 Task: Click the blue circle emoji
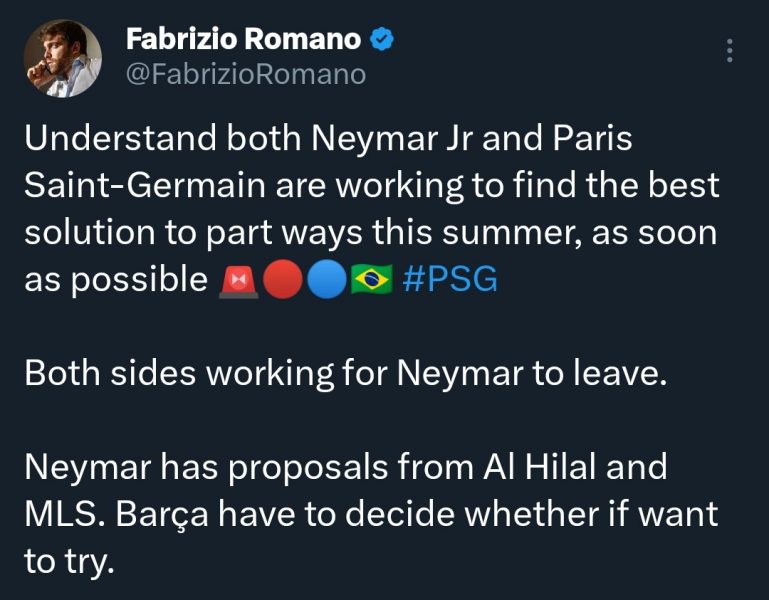point(326,281)
